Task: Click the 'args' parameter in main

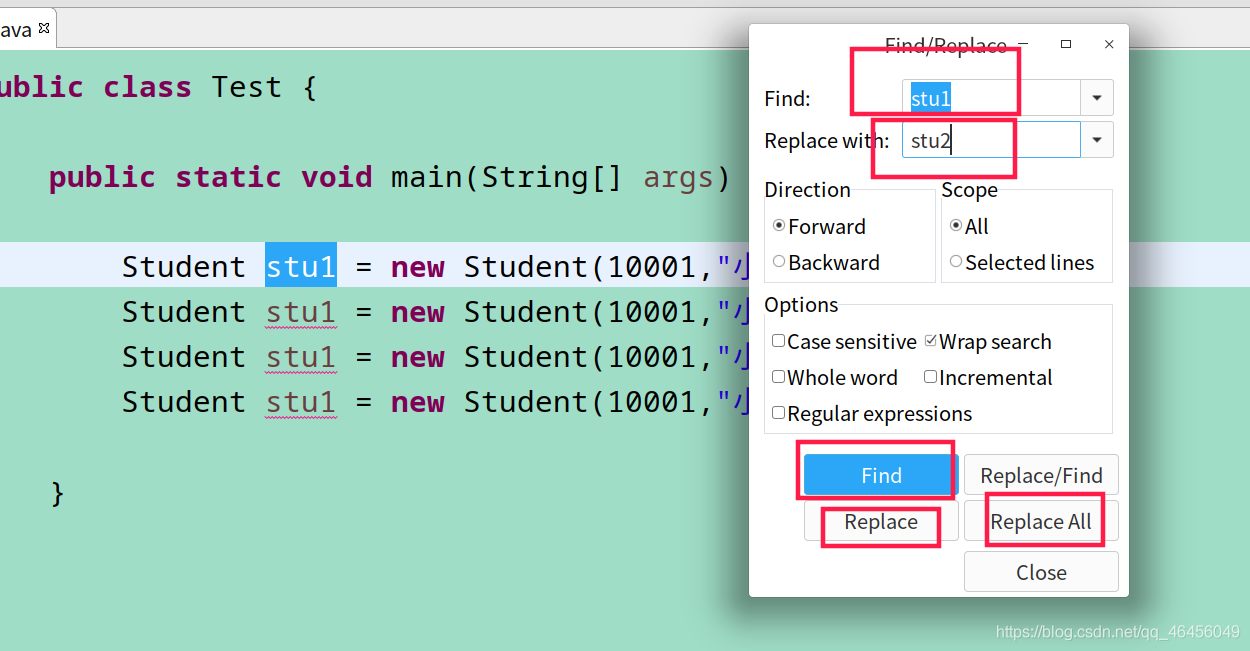Action: 679,177
